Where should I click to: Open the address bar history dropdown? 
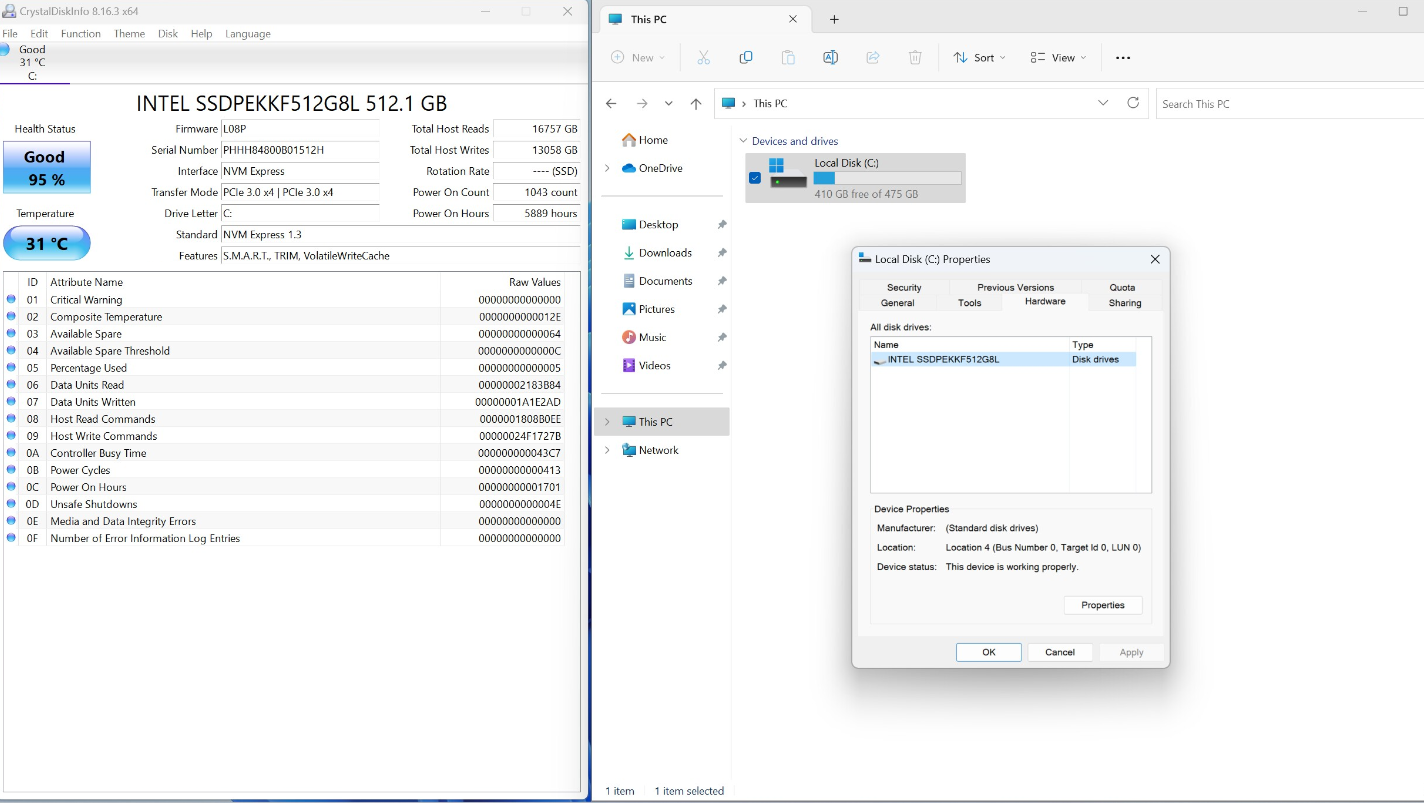[1103, 103]
